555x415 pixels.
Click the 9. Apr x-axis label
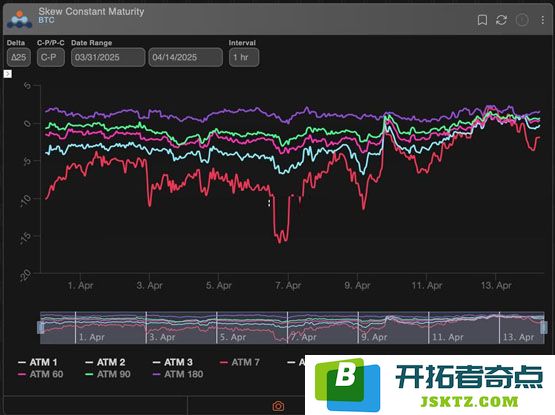coord(357,285)
